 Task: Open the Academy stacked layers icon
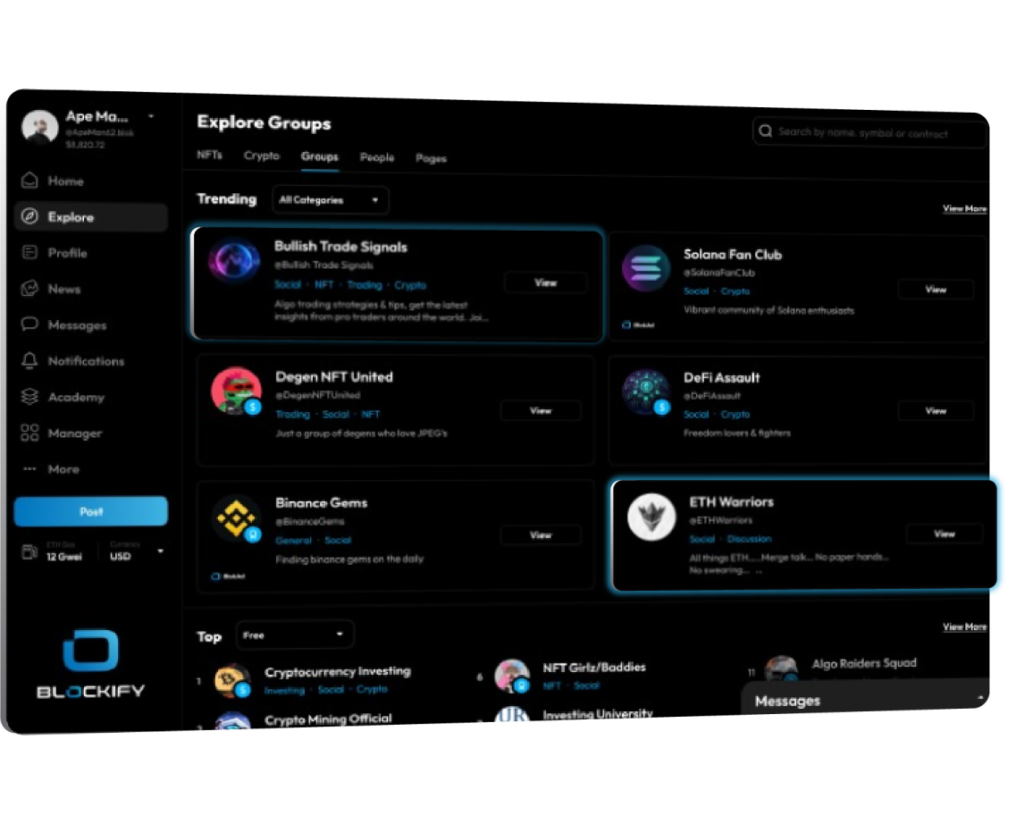(x=30, y=397)
